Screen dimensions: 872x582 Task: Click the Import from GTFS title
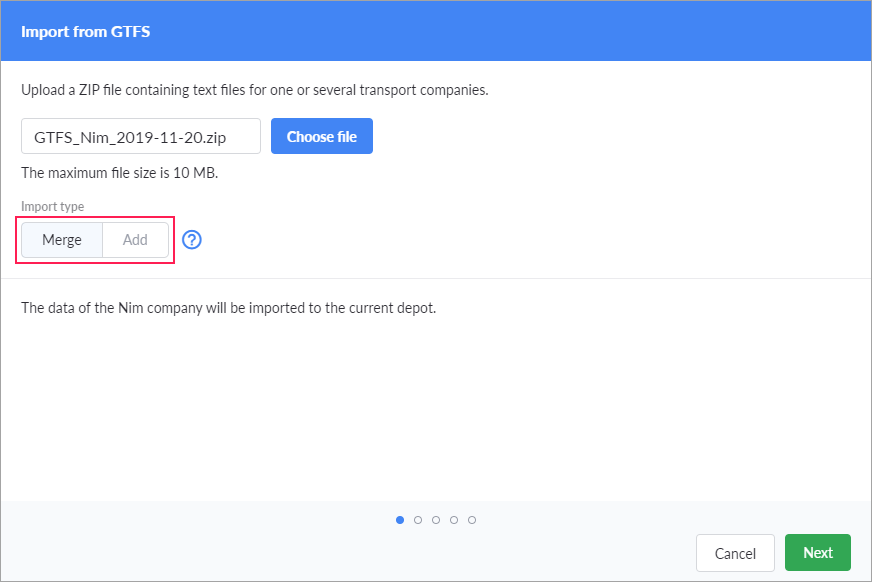pyautogui.click(x=86, y=31)
